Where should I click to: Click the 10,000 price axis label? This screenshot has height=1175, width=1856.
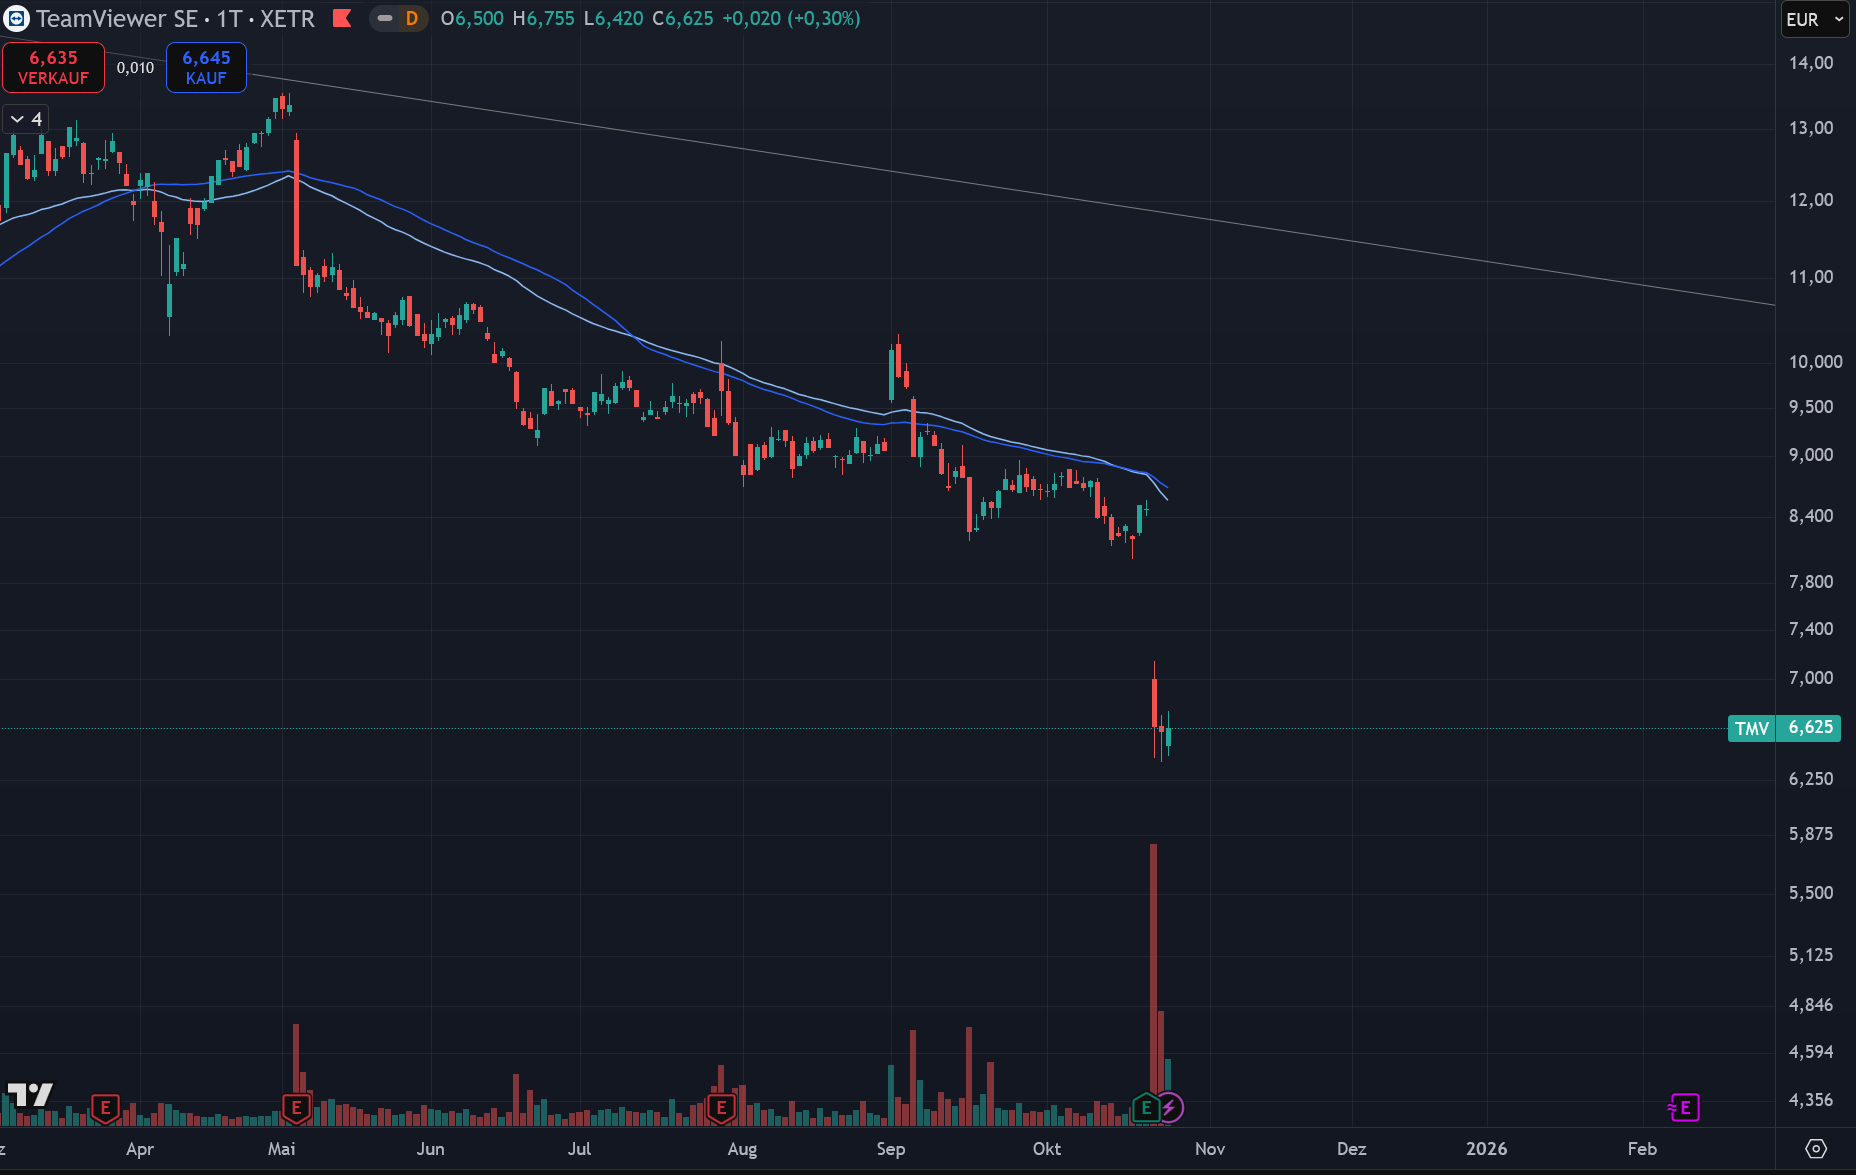(1815, 362)
